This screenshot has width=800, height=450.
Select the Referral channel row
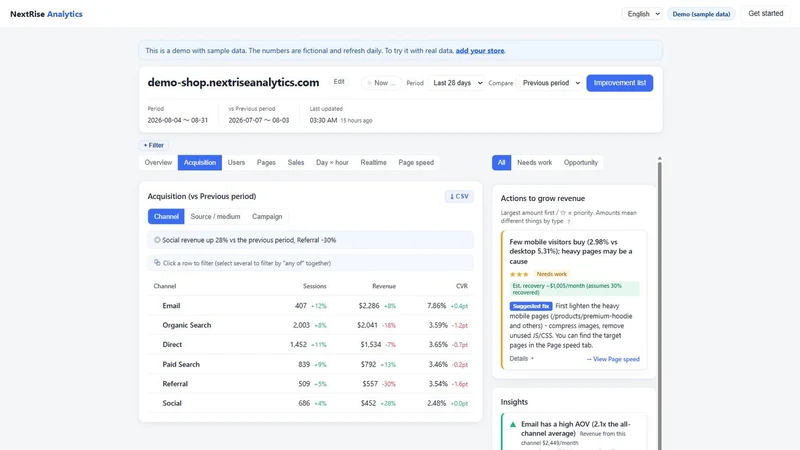tap(311, 384)
